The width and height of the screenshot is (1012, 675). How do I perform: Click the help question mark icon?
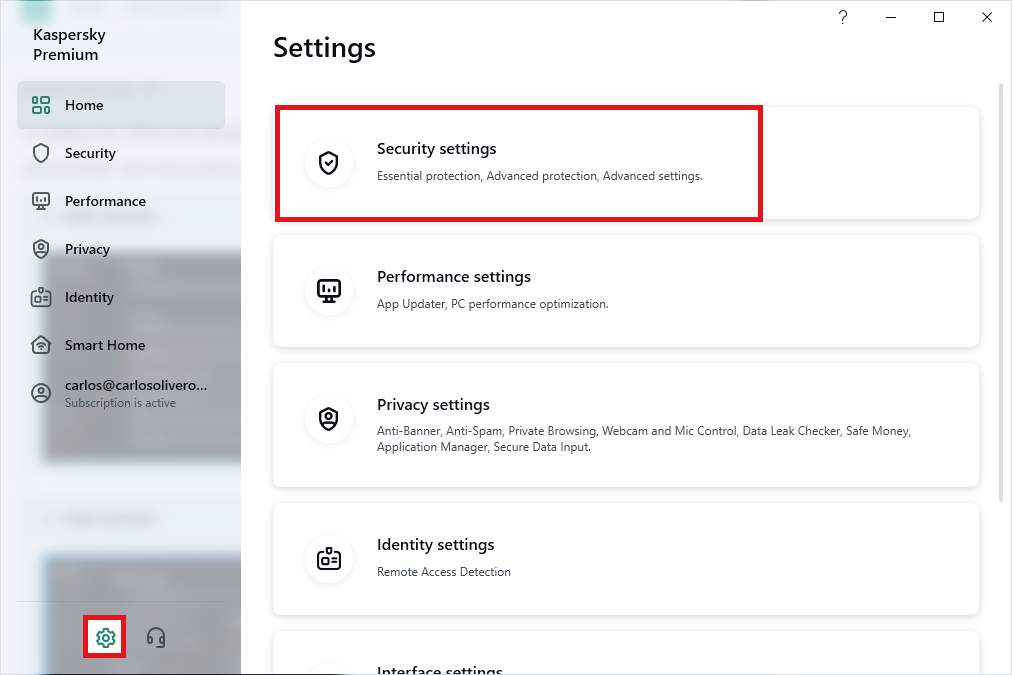(843, 17)
